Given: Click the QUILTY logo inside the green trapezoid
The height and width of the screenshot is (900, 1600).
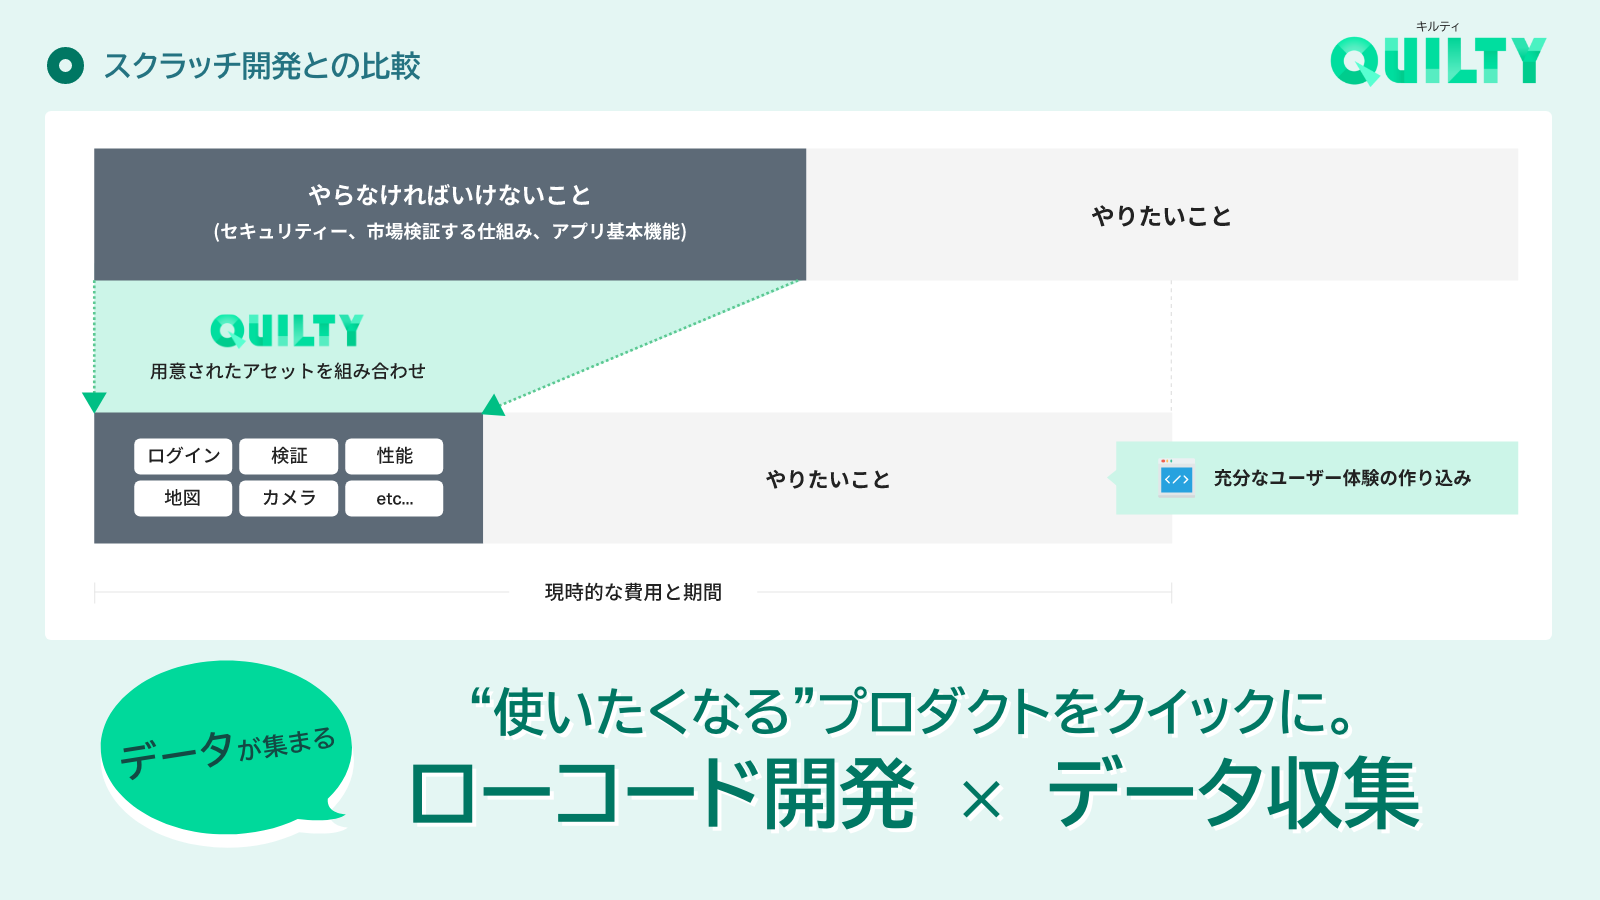Looking at the screenshot, I should (287, 330).
